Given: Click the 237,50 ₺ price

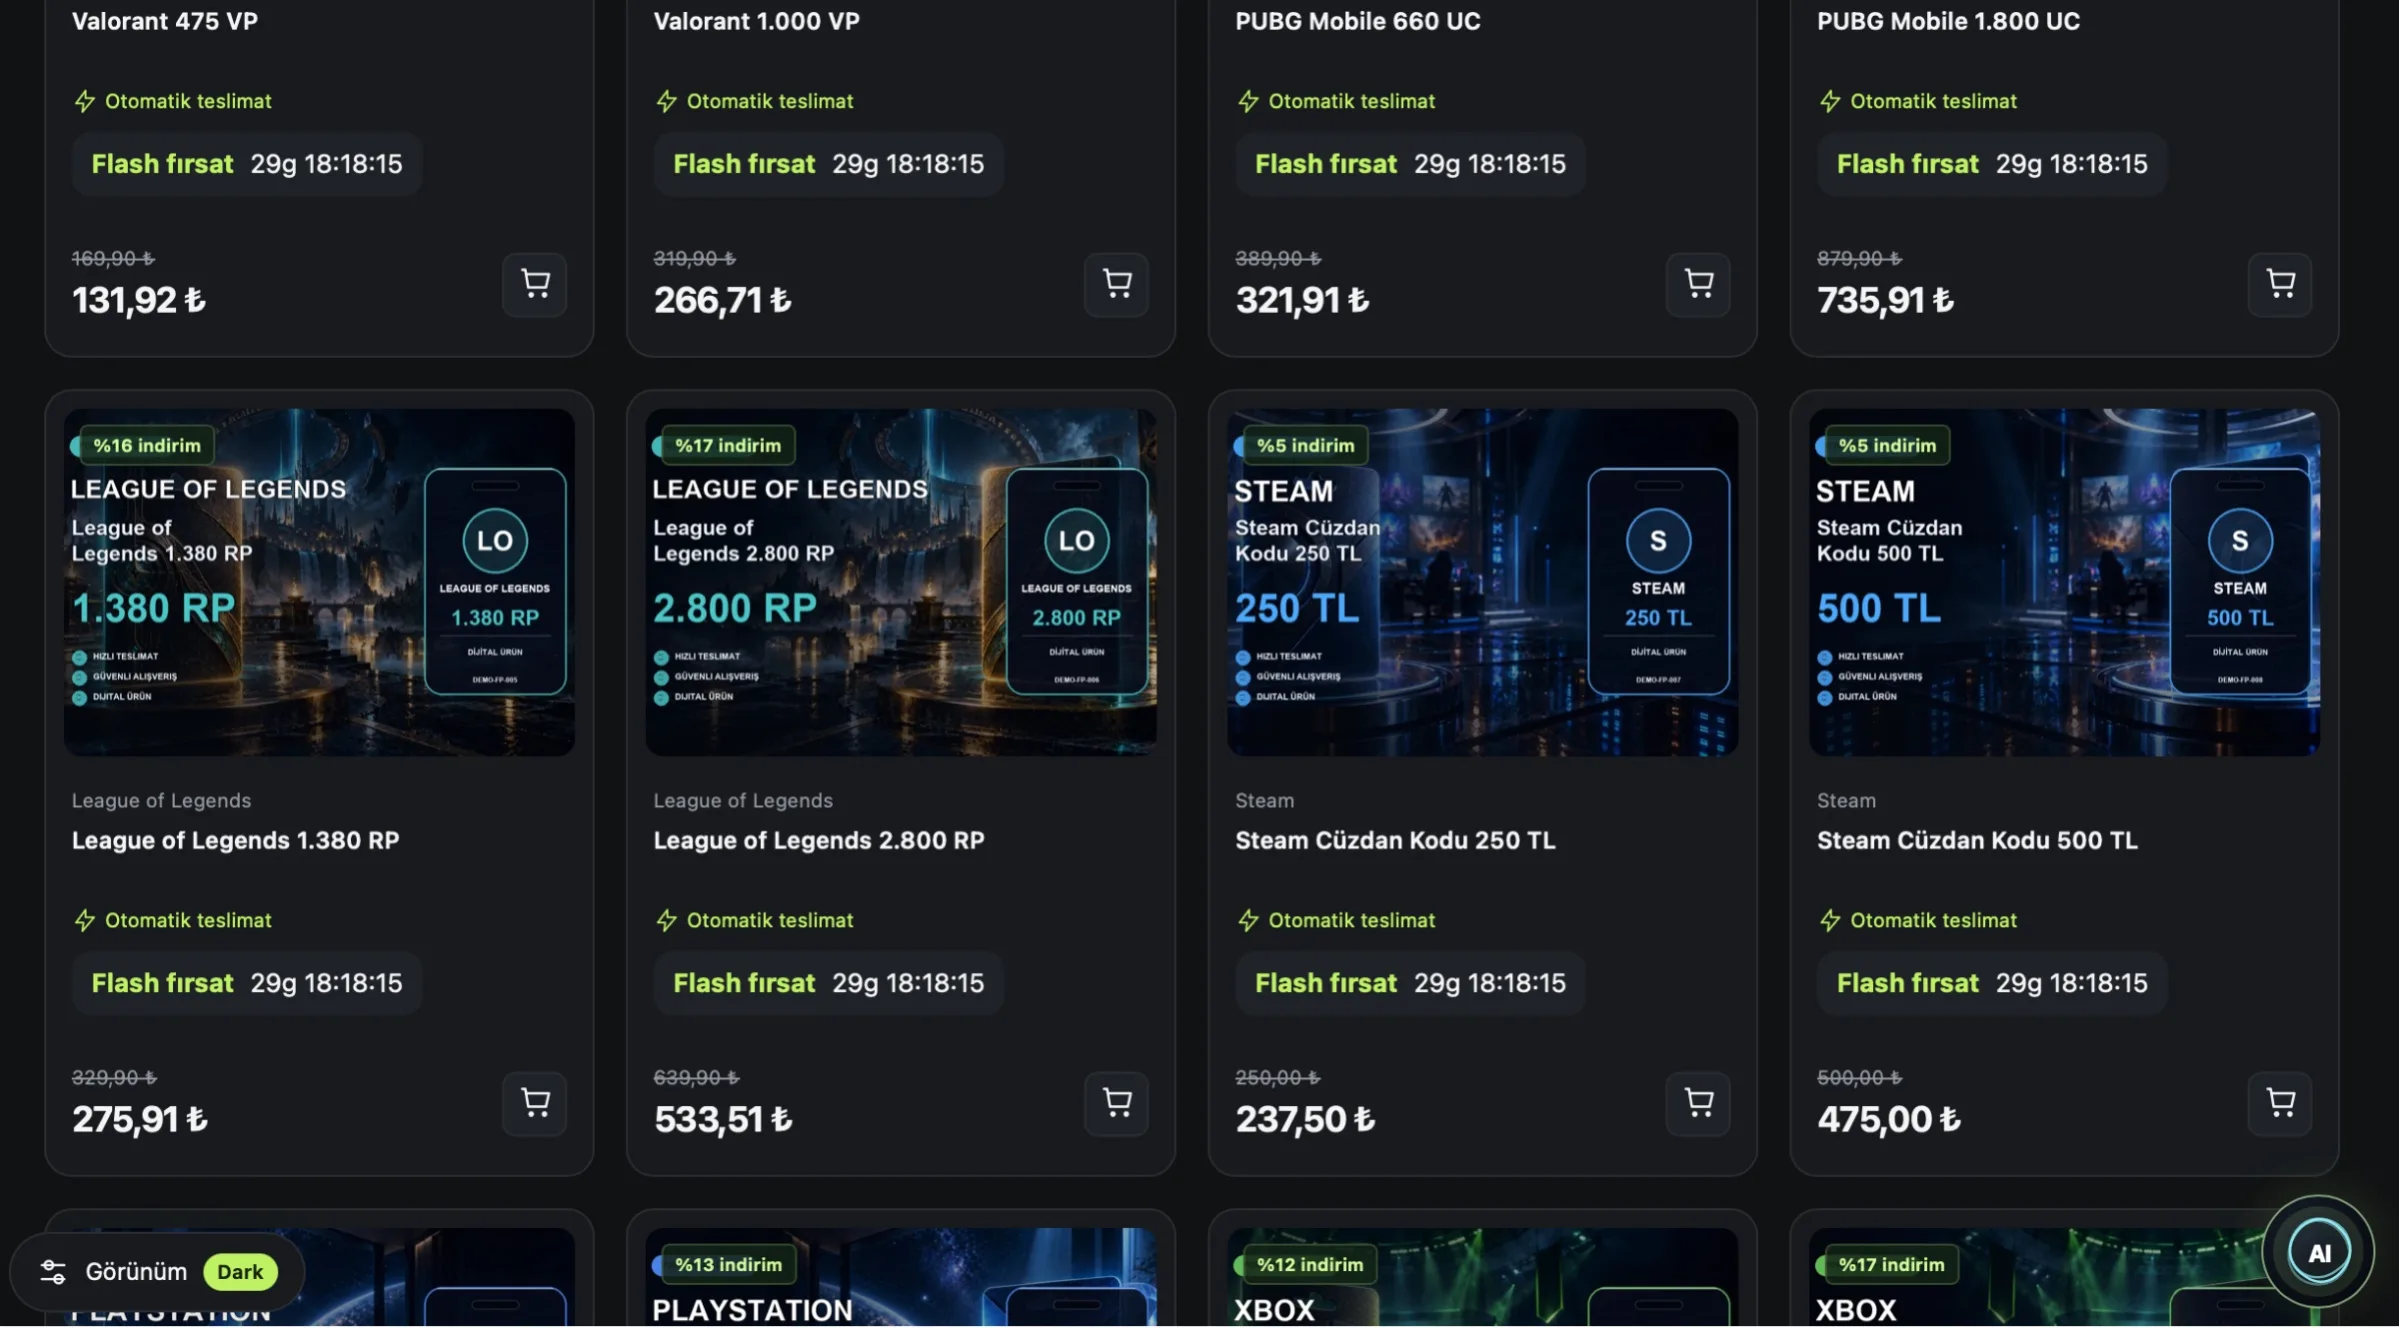Looking at the screenshot, I should [1305, 1119].
